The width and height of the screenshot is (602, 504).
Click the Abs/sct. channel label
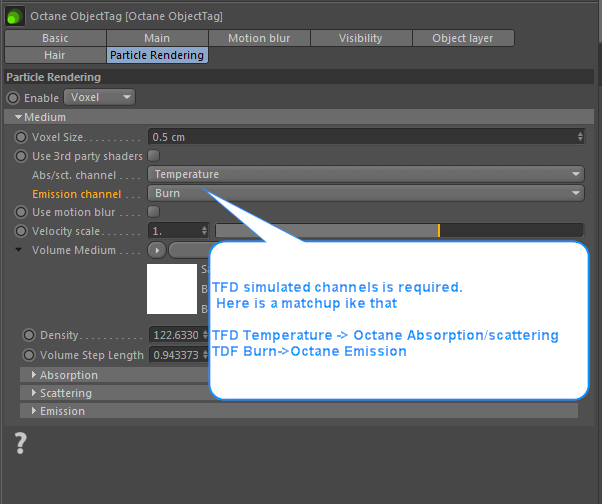click(74, 175)
